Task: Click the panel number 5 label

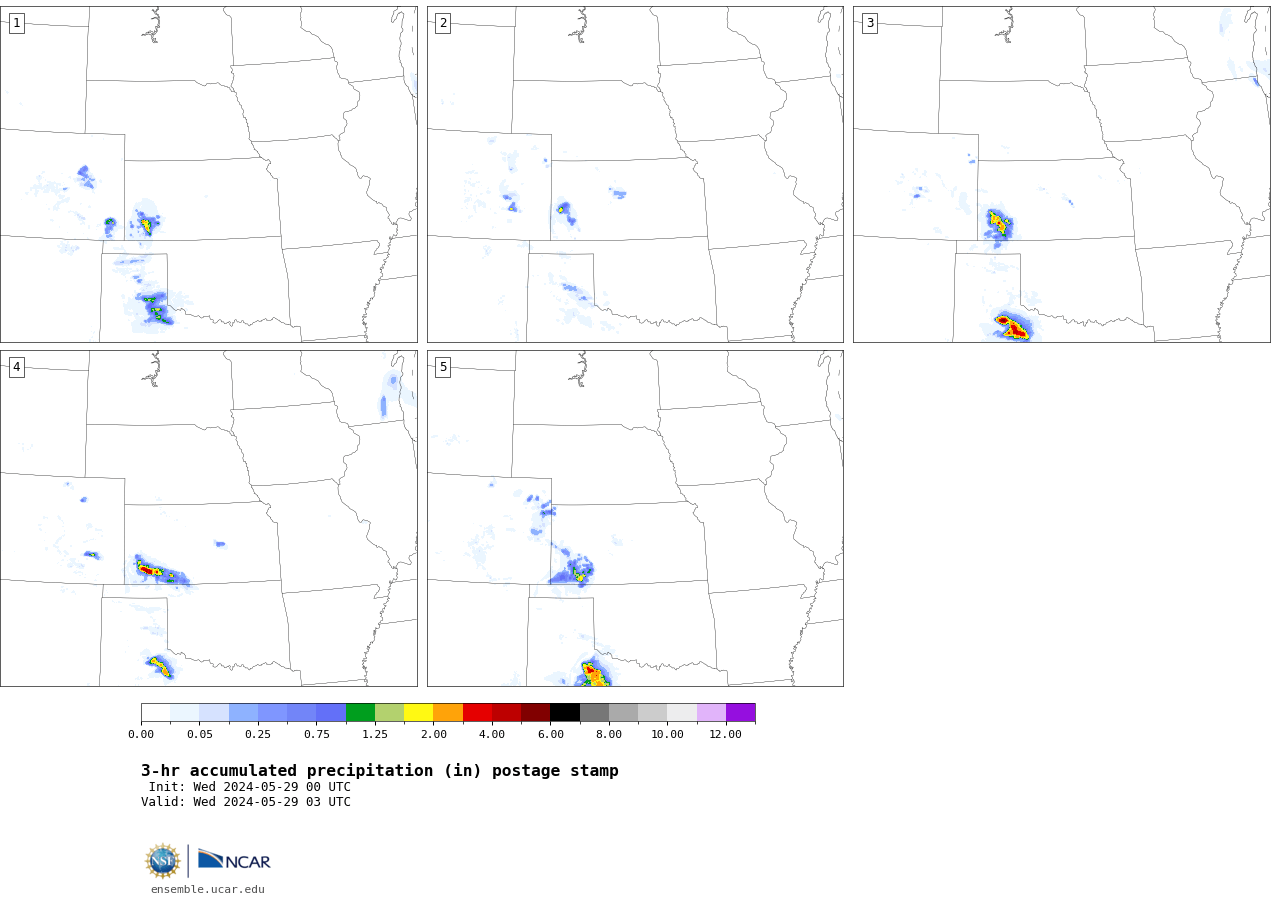Action: click(x=443, y=367)
